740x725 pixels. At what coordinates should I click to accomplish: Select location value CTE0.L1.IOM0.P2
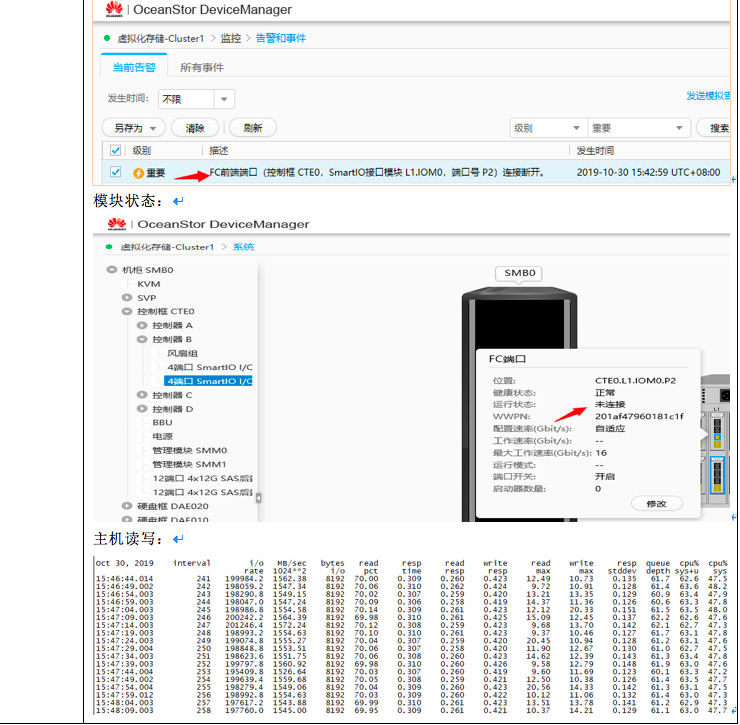tap(635, 380)
